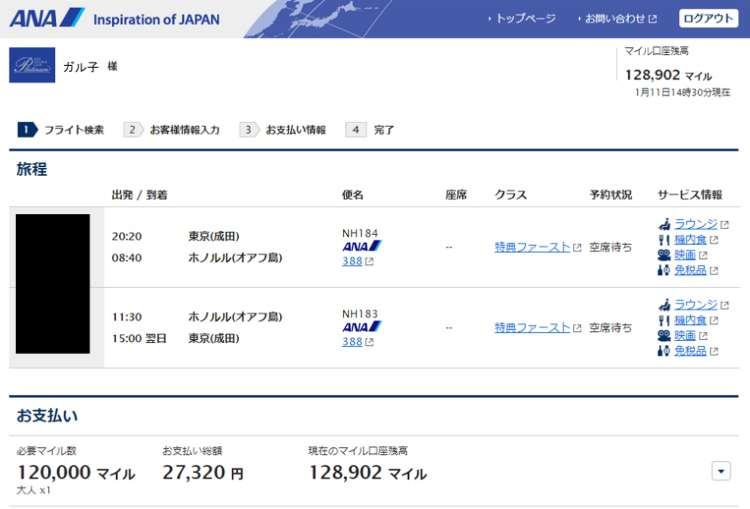Select step 2 お客様情報入力
Image resolution: width=750 pixels, height=509 pixels.
coord(172,130)
